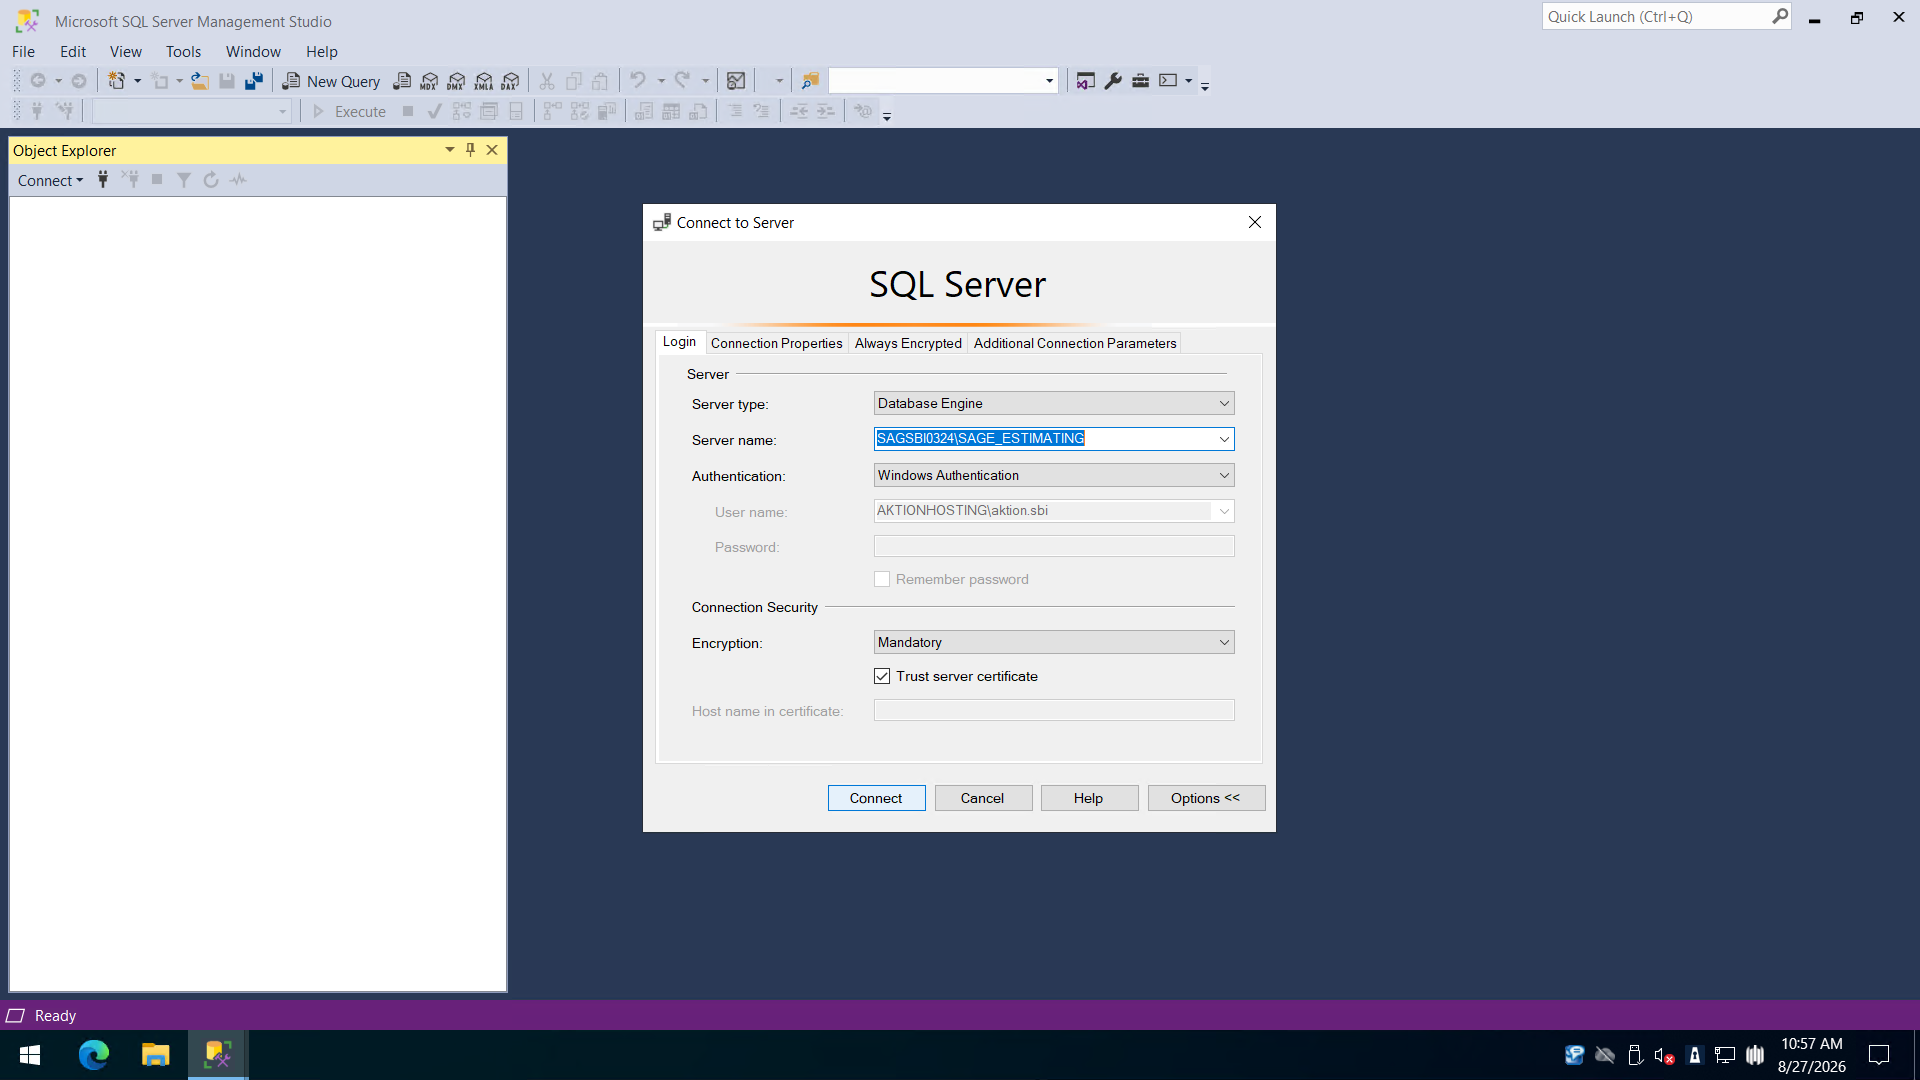Click the Toolbox icon in toolbar
Image resolution: width=1920 pixels, height=1080 pixels.
1140,81
